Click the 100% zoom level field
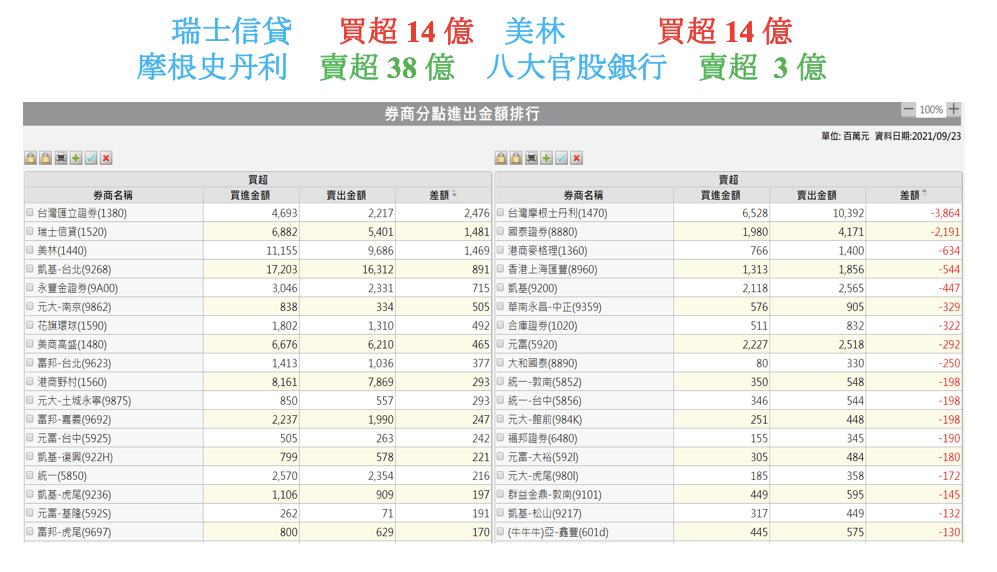997x572 pixels. tap(931, 109)
